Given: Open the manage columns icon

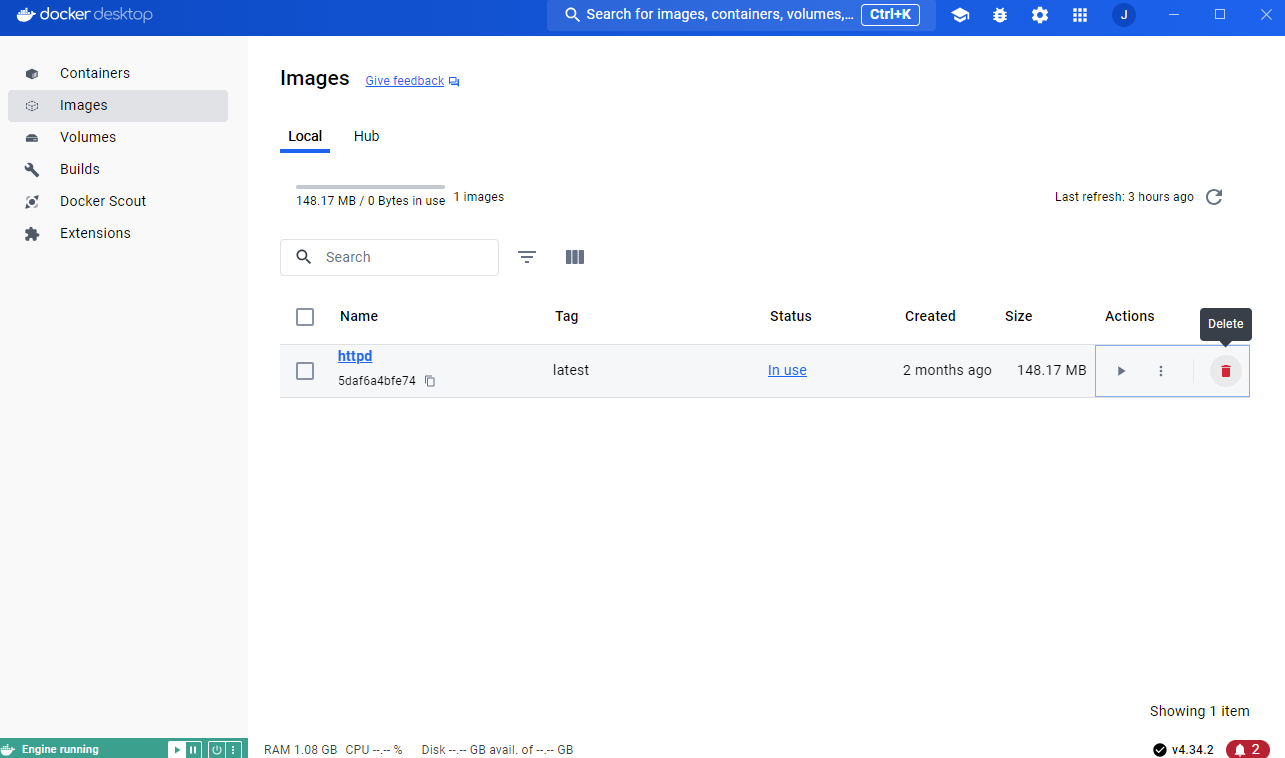Looking at the screenshot, I should click(x=575, y=257).
